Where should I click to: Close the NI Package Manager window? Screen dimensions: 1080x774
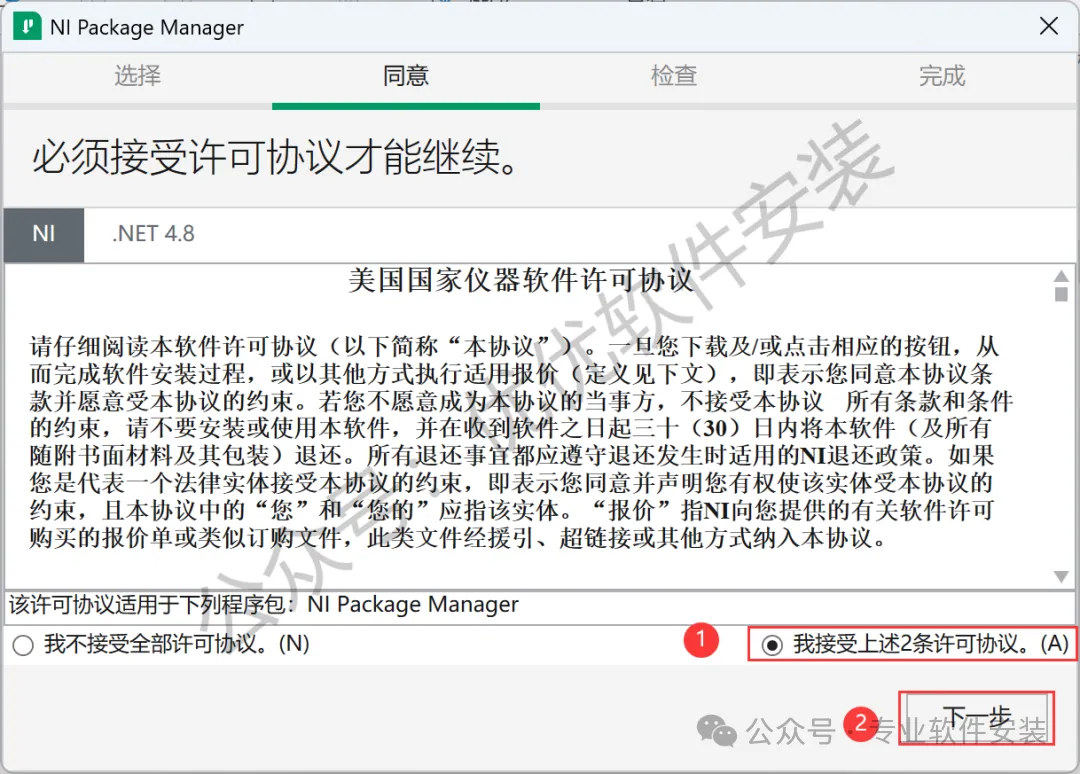coord(1048,27)
